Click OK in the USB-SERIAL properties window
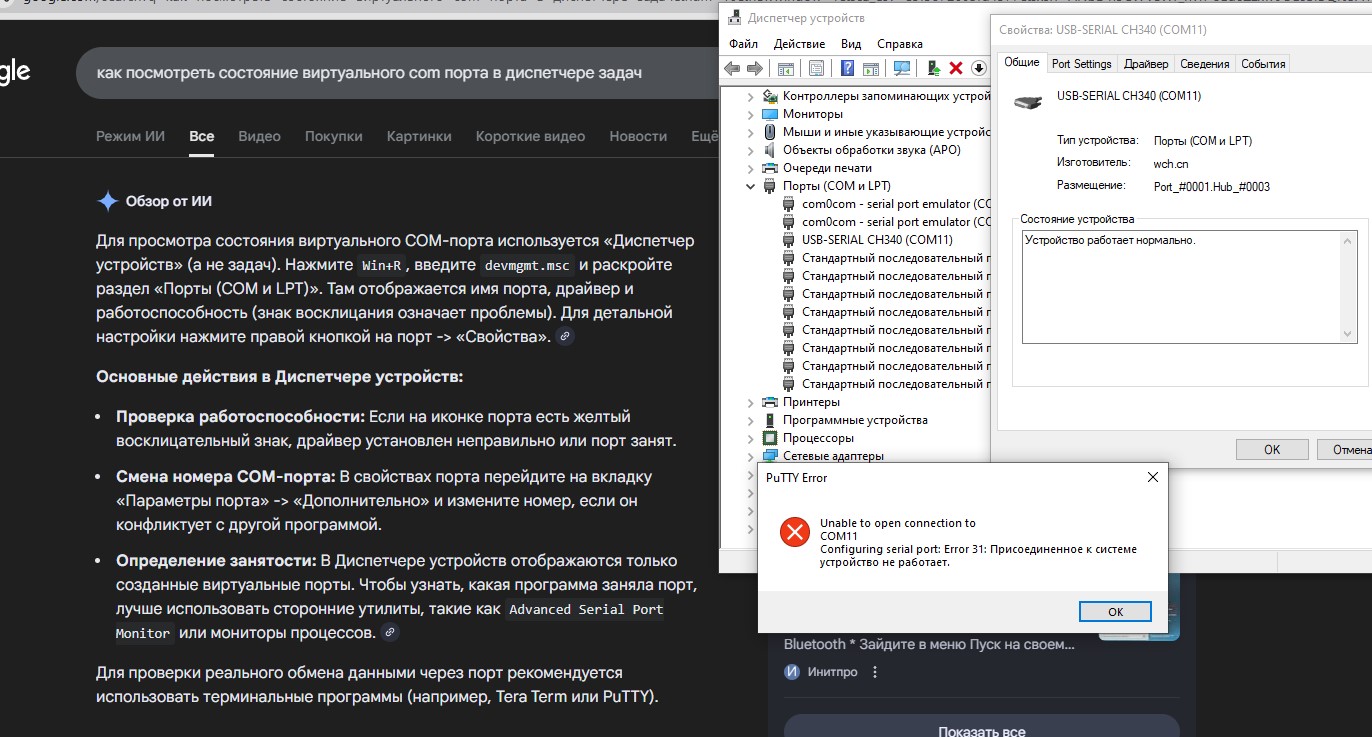The width and height of the screenshot is (1372, 737). coord(1271,450)
